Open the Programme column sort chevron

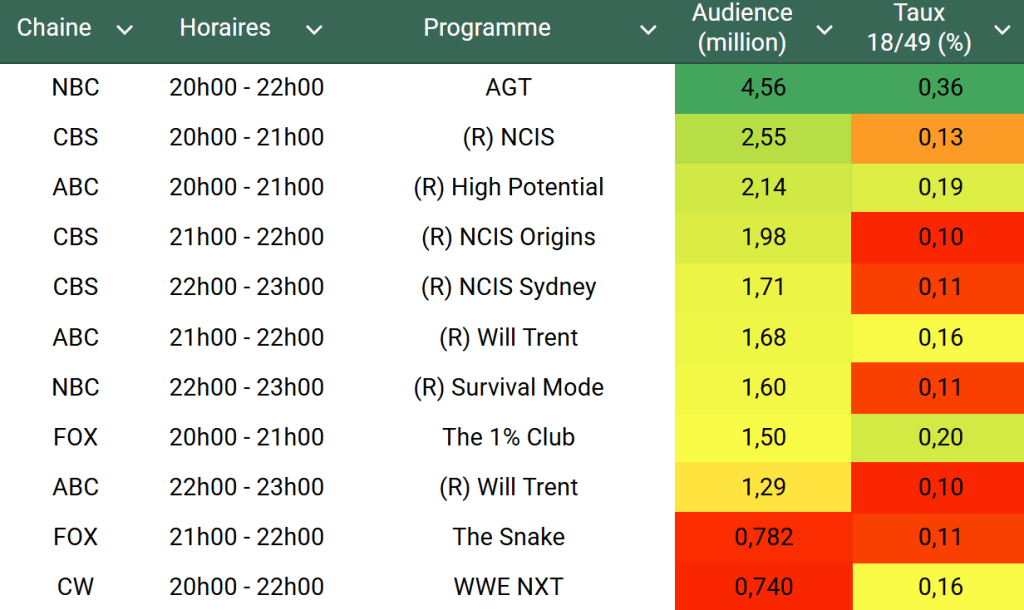[x=648, y=30]
